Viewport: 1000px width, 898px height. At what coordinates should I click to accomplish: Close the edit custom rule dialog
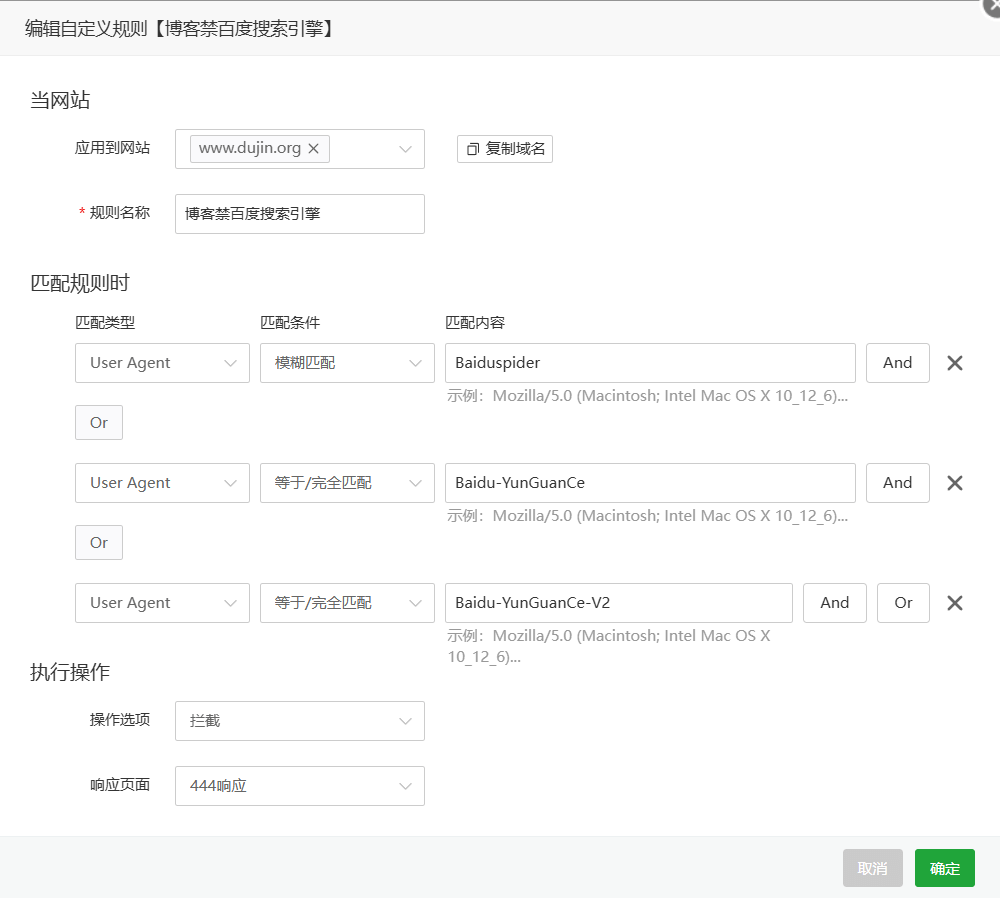point(992,6)
